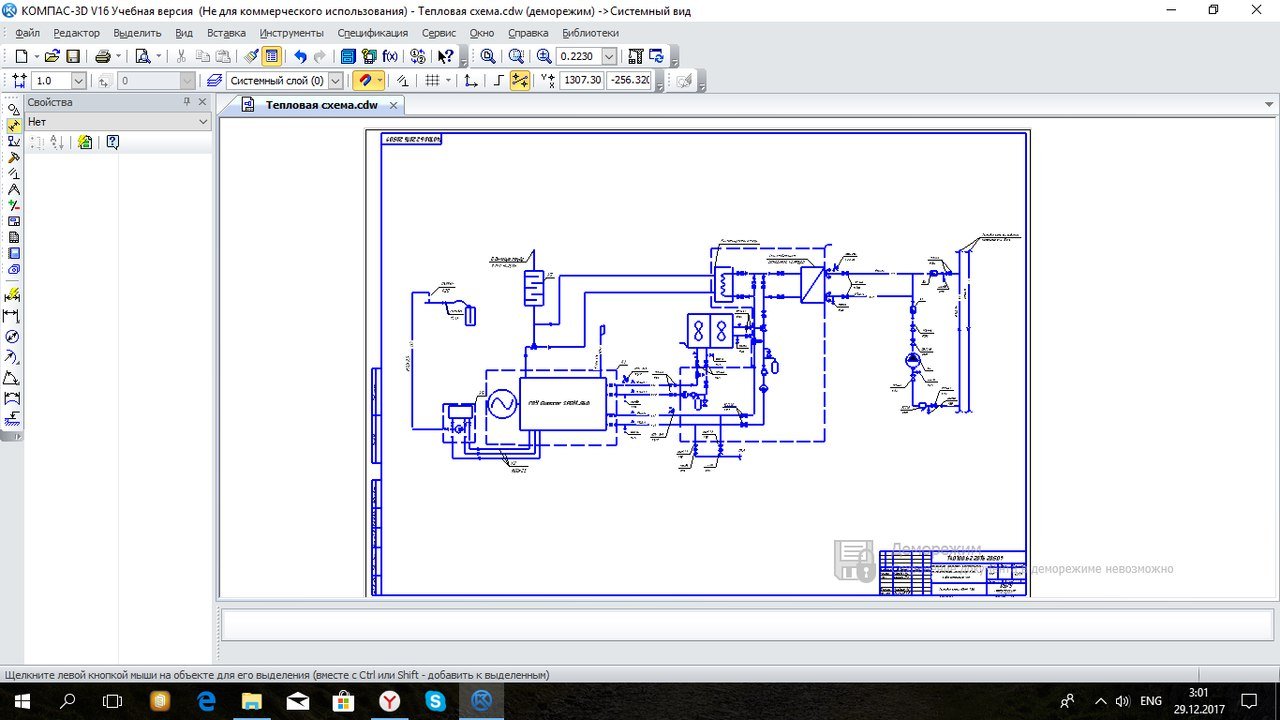Pin the Свойства panel
This screenshot has height=720, width=1280.
point(187,102)
